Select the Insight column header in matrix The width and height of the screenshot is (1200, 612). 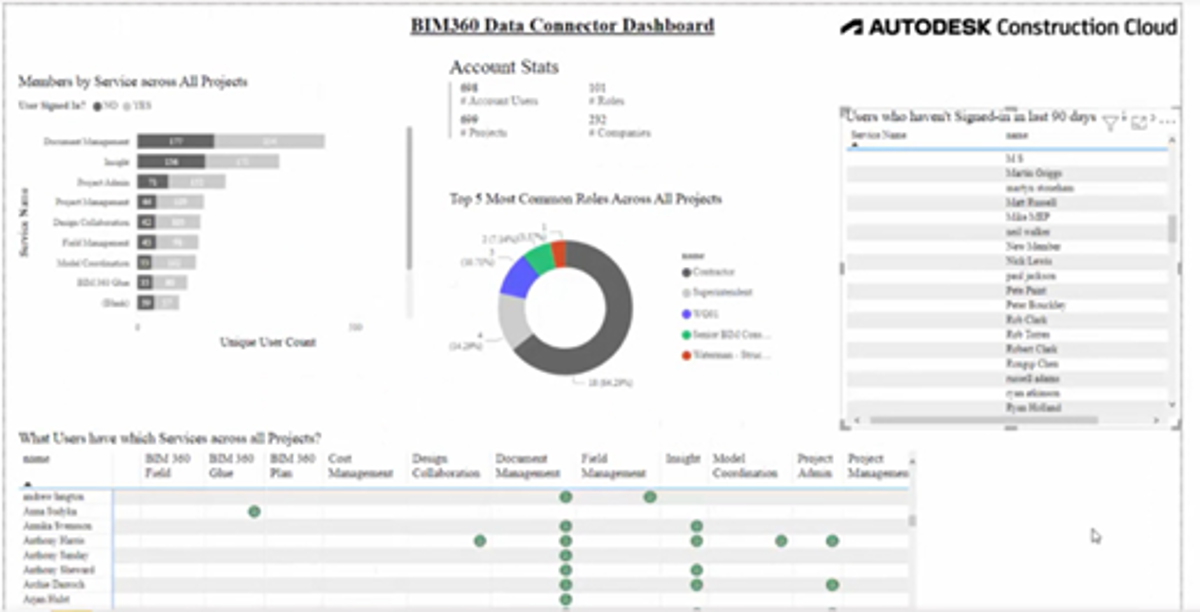pos(683,459)
